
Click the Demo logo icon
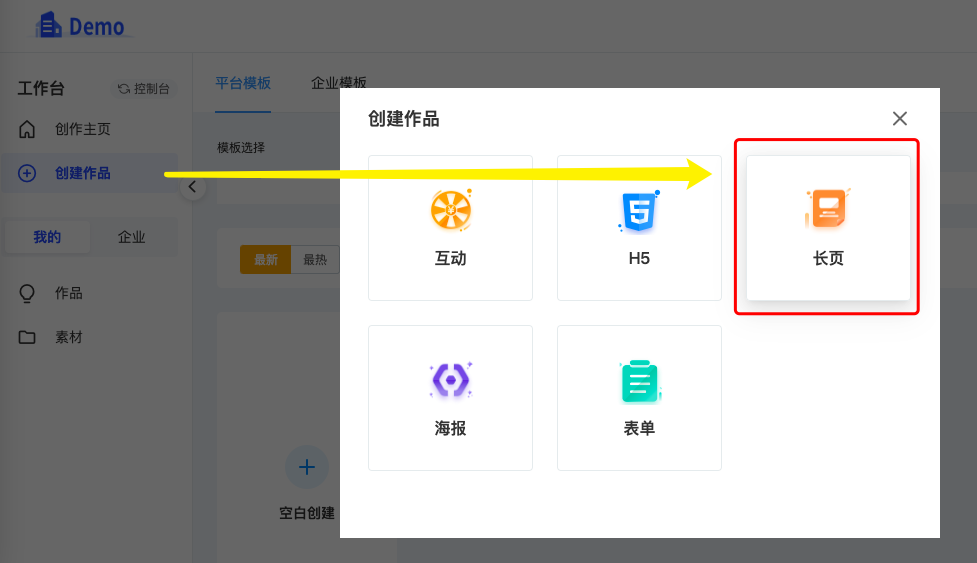tap(49, 25)
